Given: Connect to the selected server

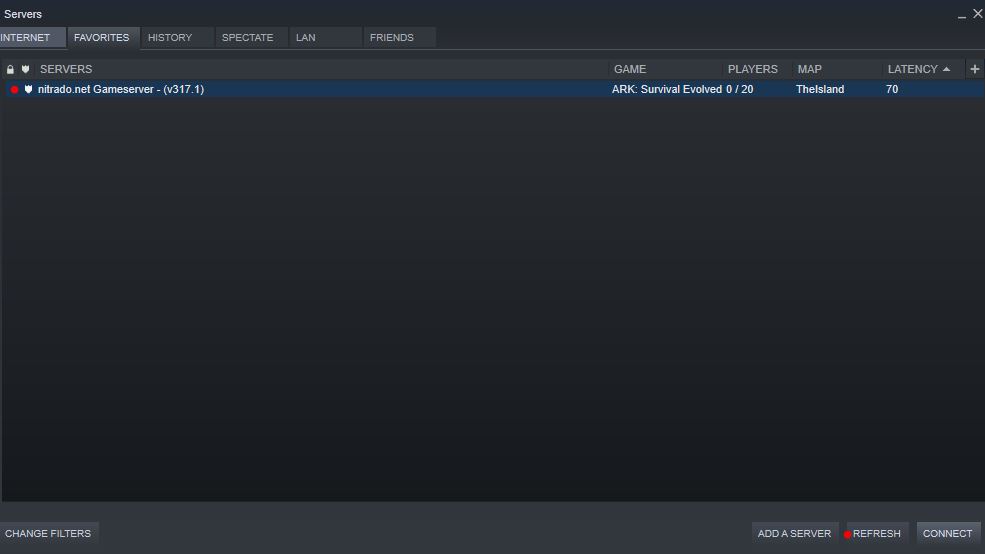Looking at the screenshot, I should 947,533.
